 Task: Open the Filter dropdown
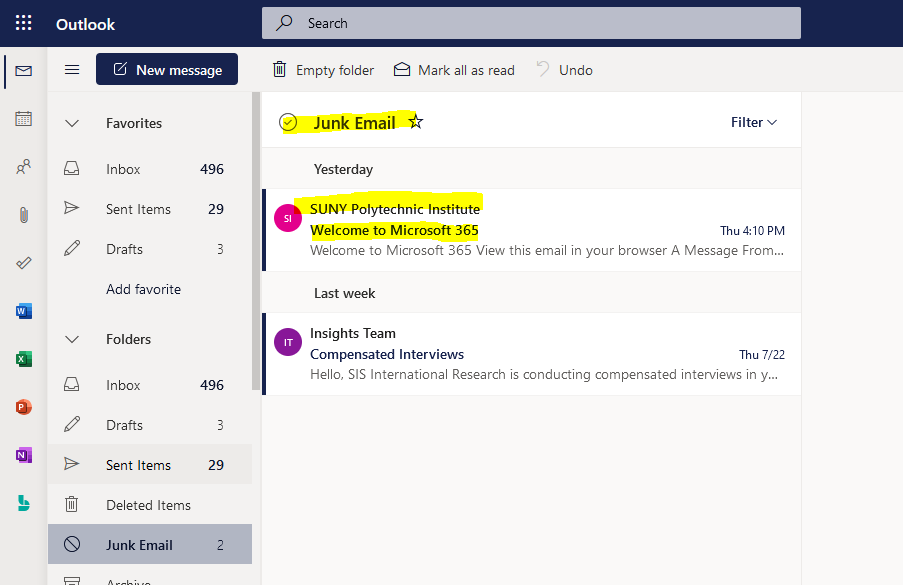[754, 122]
